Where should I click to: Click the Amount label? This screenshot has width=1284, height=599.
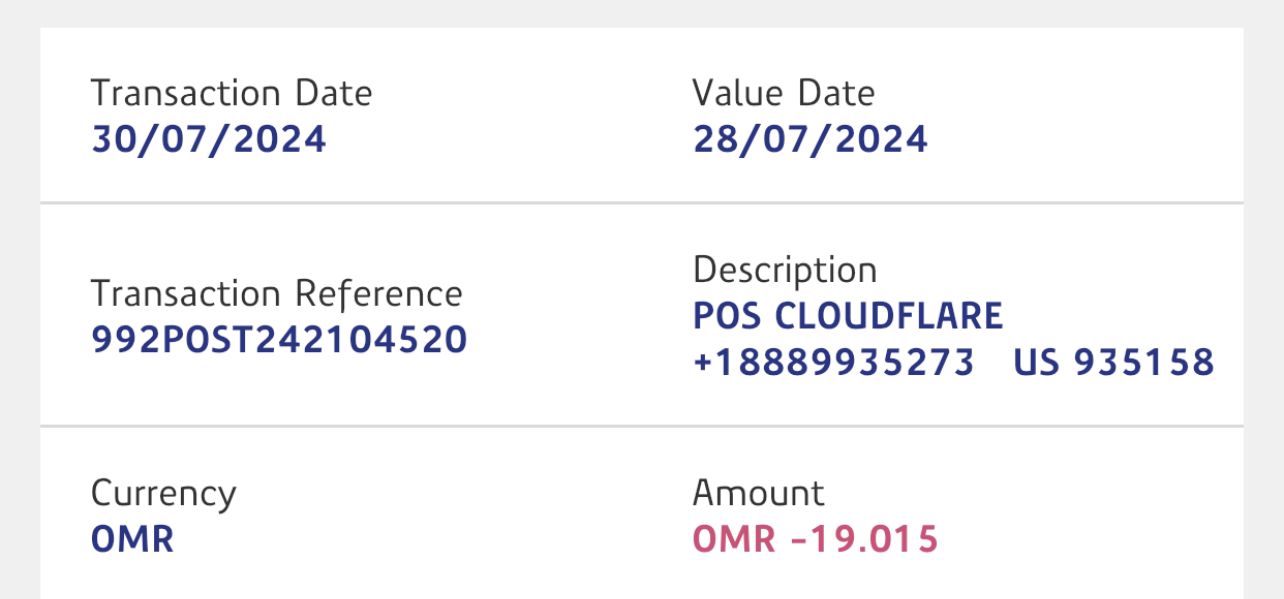(x=758, y=493)
